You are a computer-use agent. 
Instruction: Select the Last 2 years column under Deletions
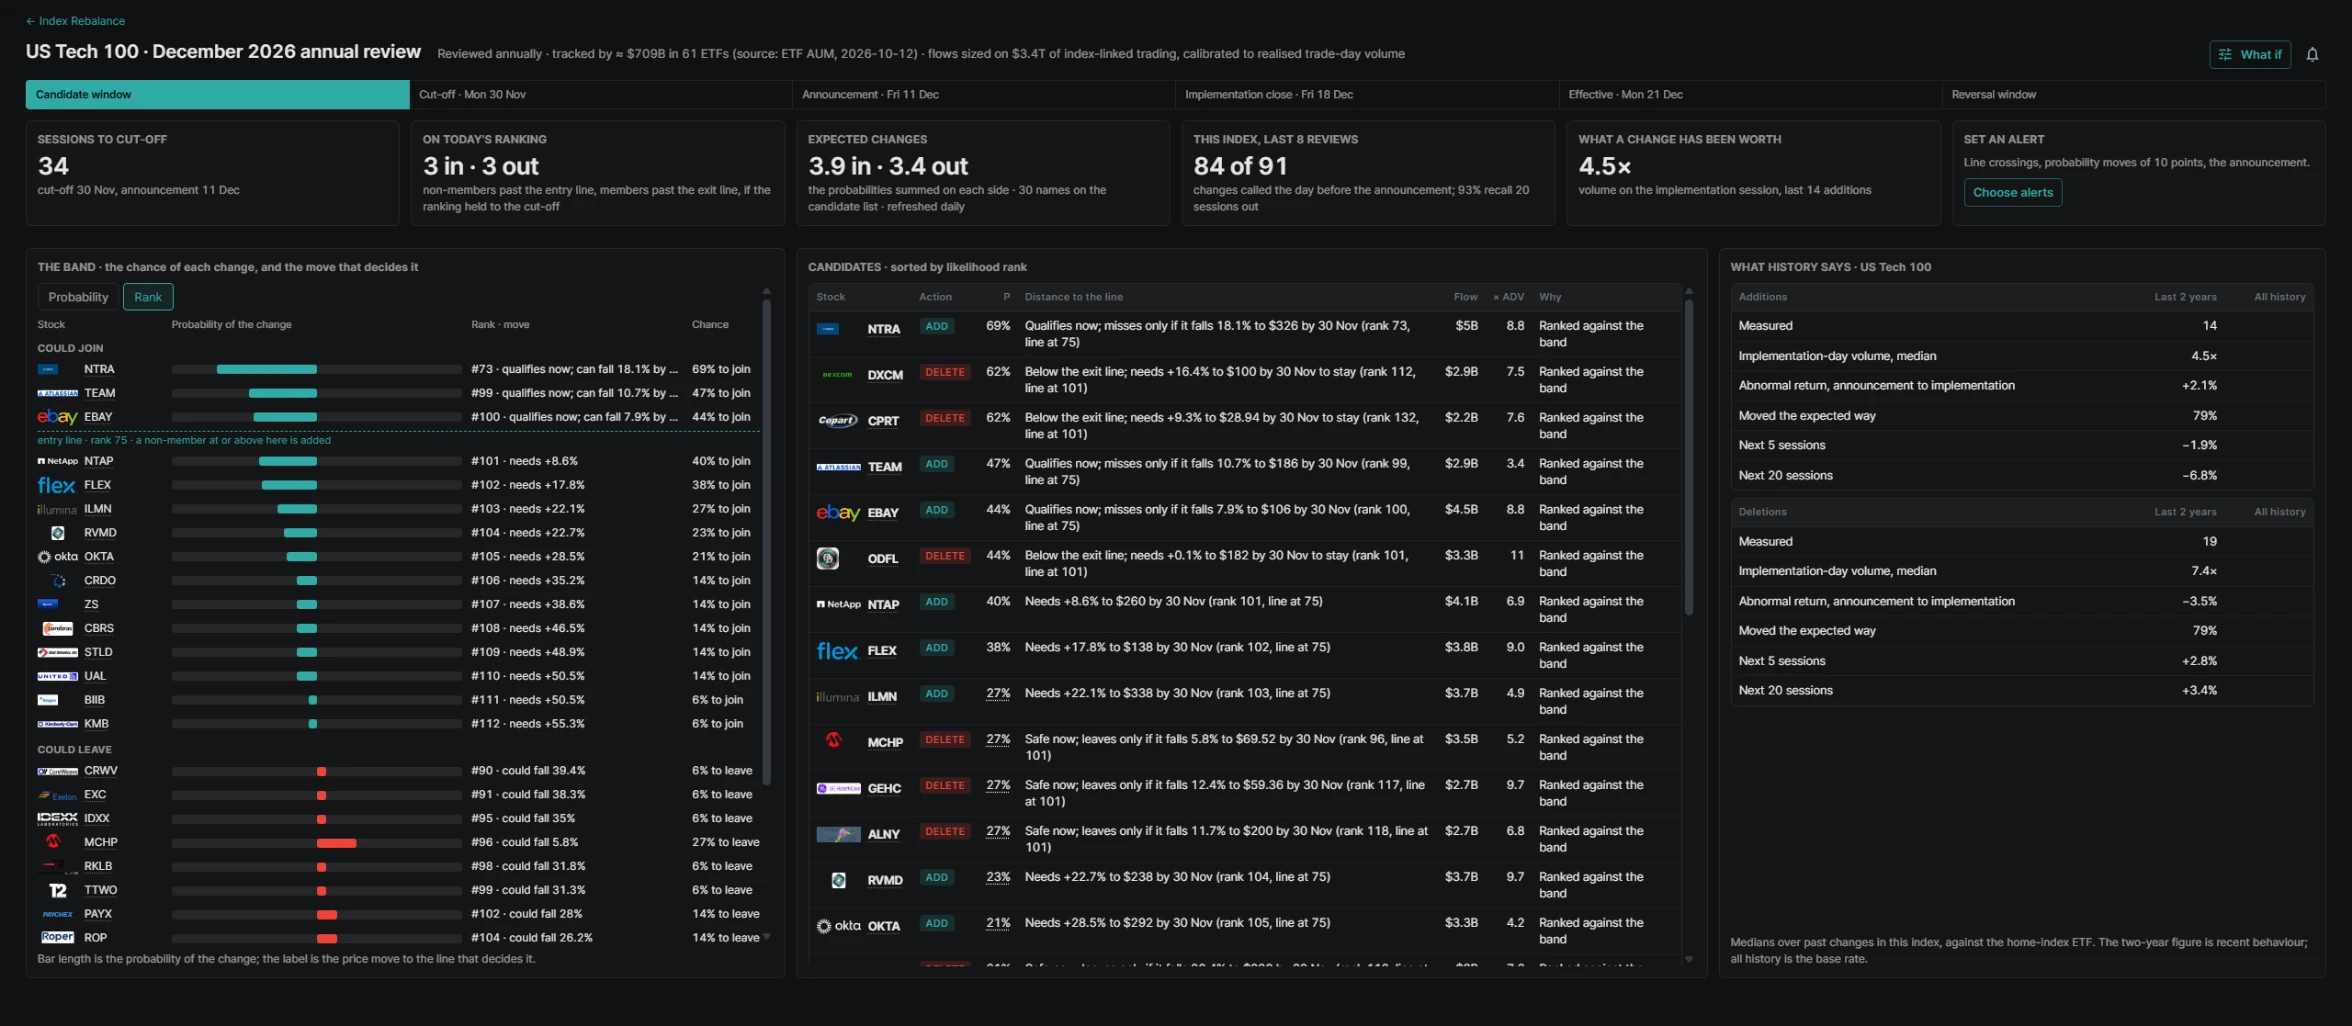pyautogui.click(x=2185, y=512)
